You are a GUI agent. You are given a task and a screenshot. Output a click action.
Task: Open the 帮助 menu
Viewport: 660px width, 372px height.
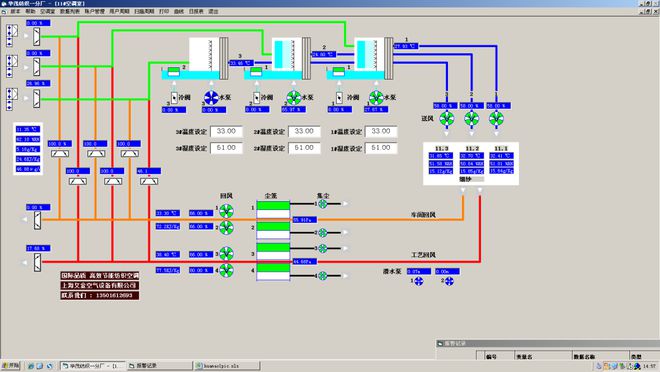click(x=30, y=11)
